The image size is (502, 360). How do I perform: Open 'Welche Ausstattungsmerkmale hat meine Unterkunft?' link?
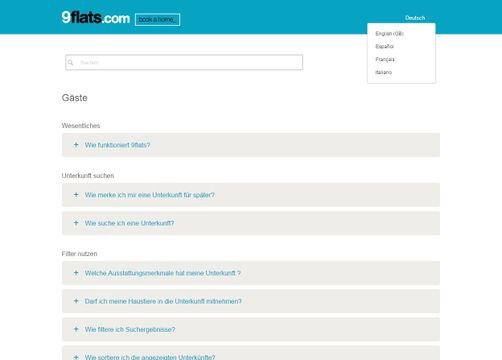163,273
